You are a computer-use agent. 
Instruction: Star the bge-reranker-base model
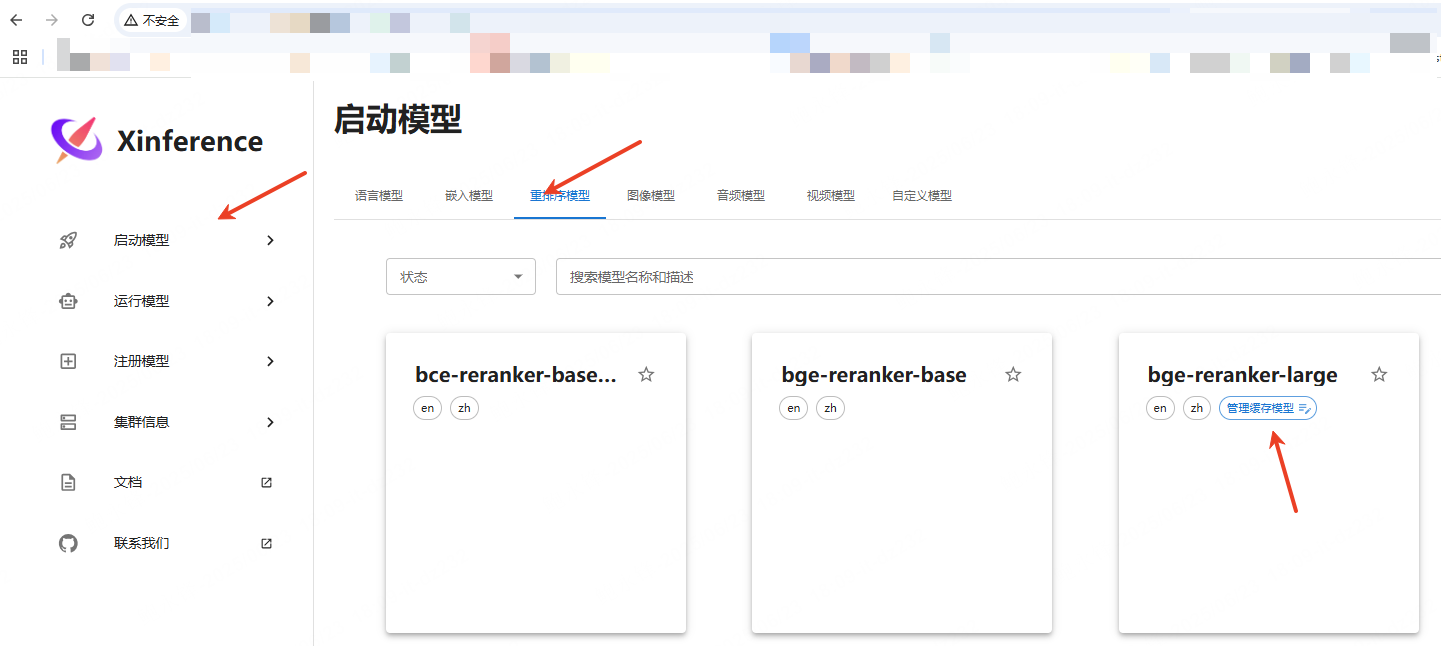(1013, 375)
